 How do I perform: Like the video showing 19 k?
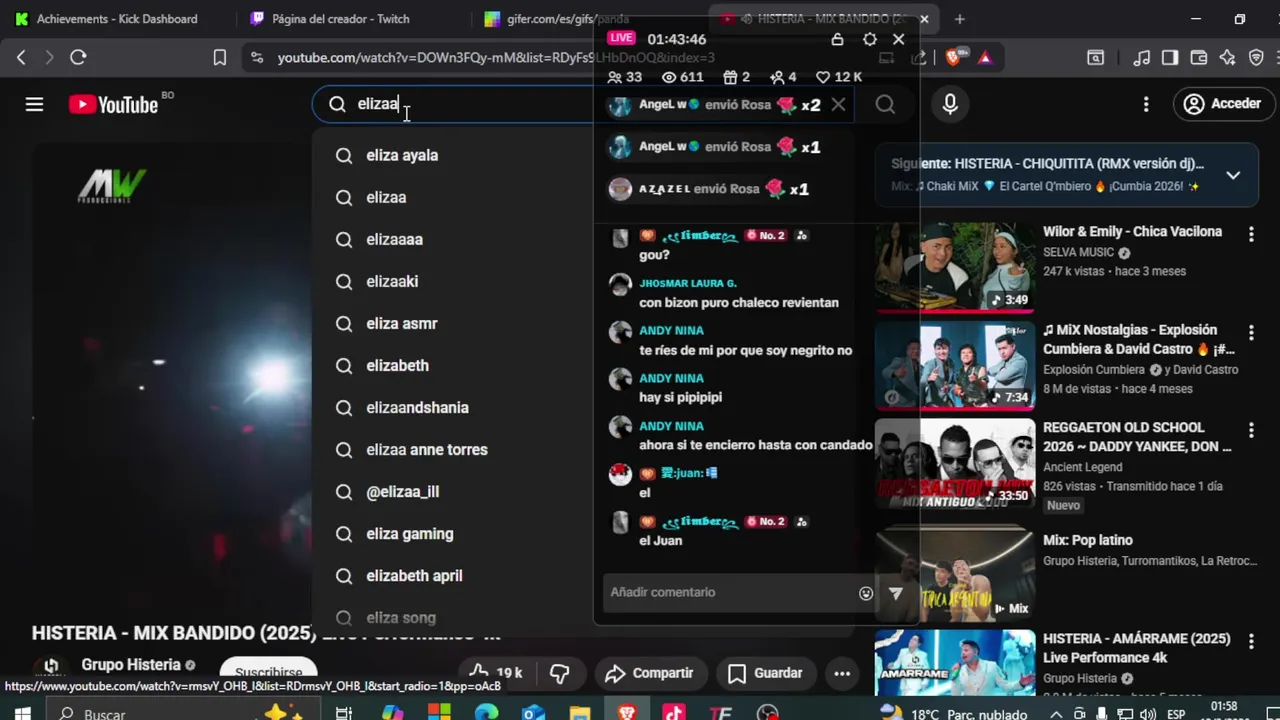pos(496,673)
